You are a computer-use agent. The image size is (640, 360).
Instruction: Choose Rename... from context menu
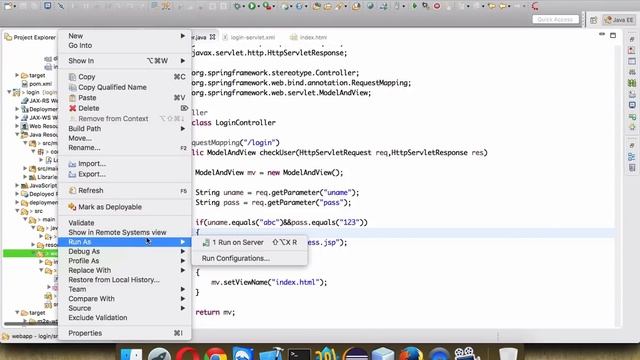coord(124,148)
